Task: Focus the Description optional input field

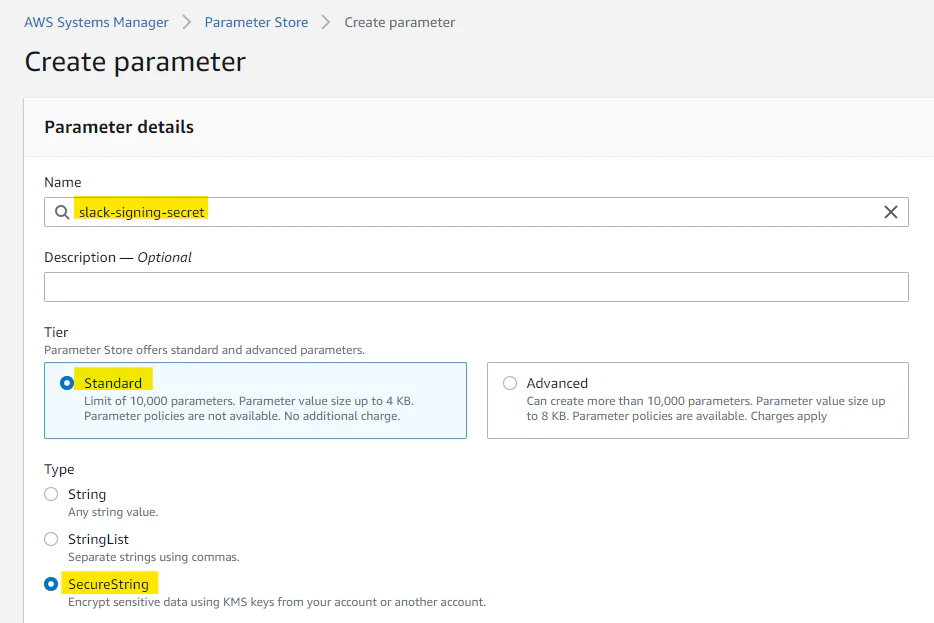Action: pyautogui.click(x=476, y=287)
